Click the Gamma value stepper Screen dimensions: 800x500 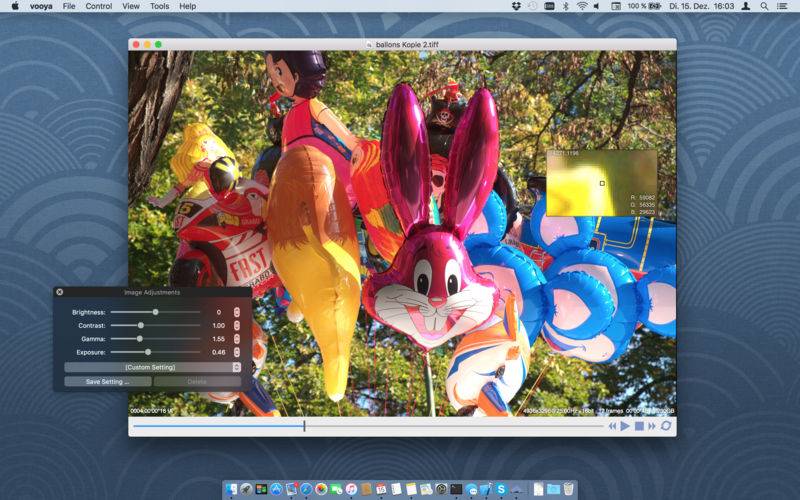(237, 339)
